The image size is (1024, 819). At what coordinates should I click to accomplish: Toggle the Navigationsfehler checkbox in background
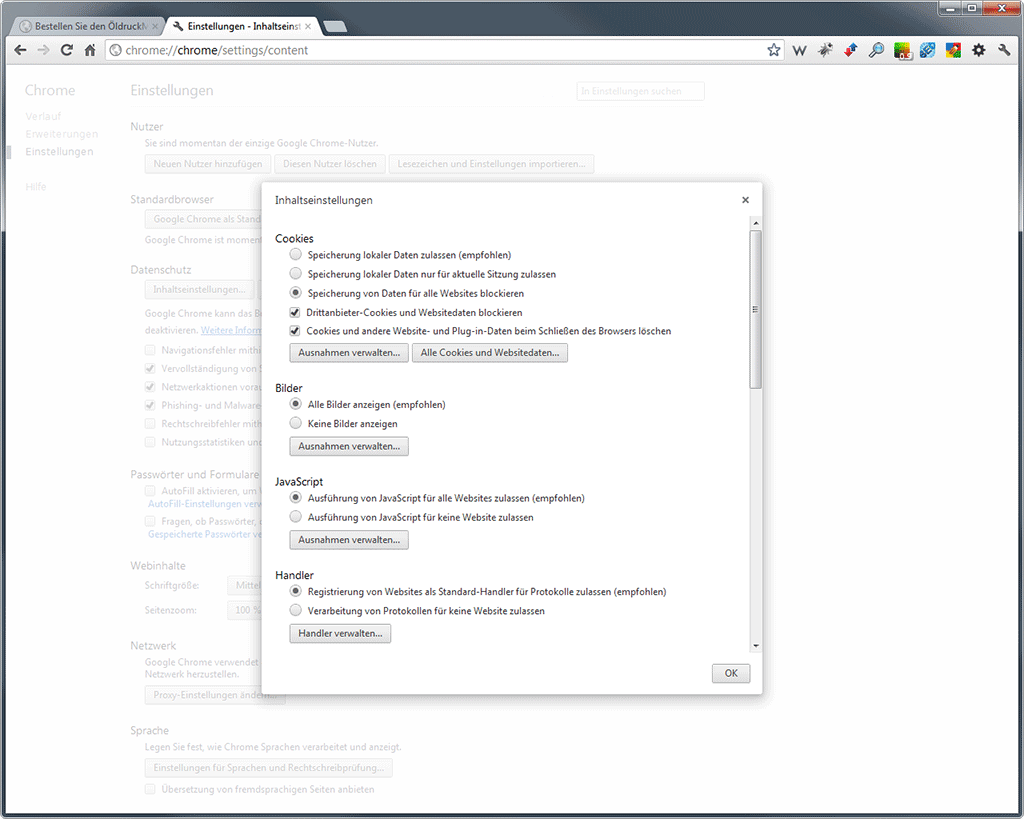click(x=150, y=350)
